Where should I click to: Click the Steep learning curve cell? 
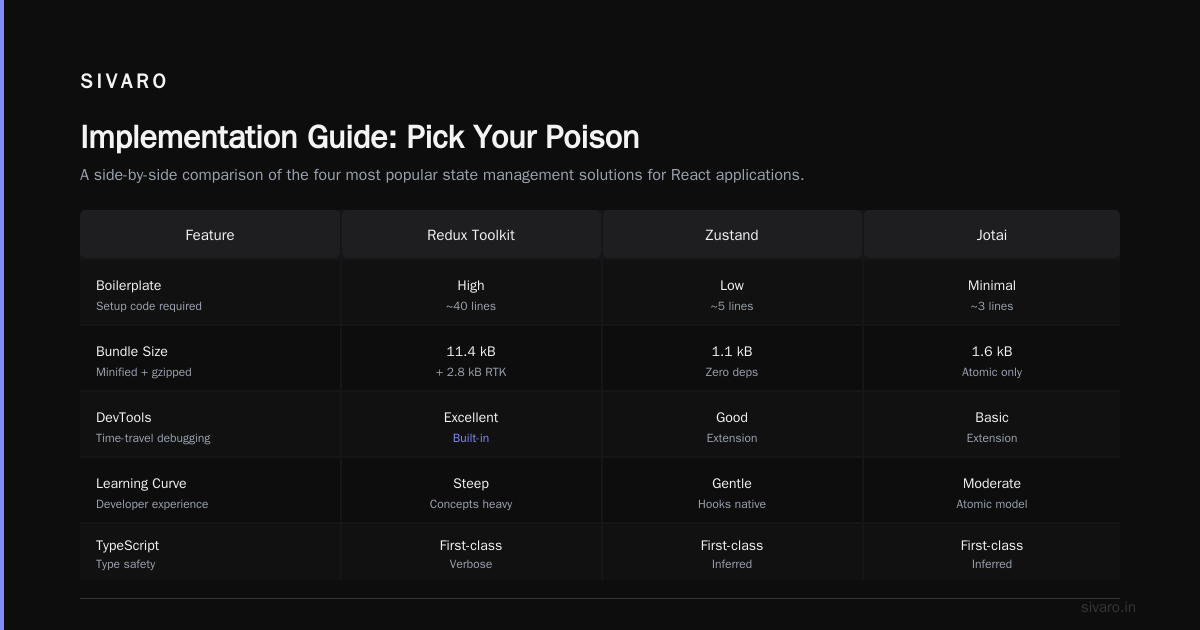click(x=471, y=492)
